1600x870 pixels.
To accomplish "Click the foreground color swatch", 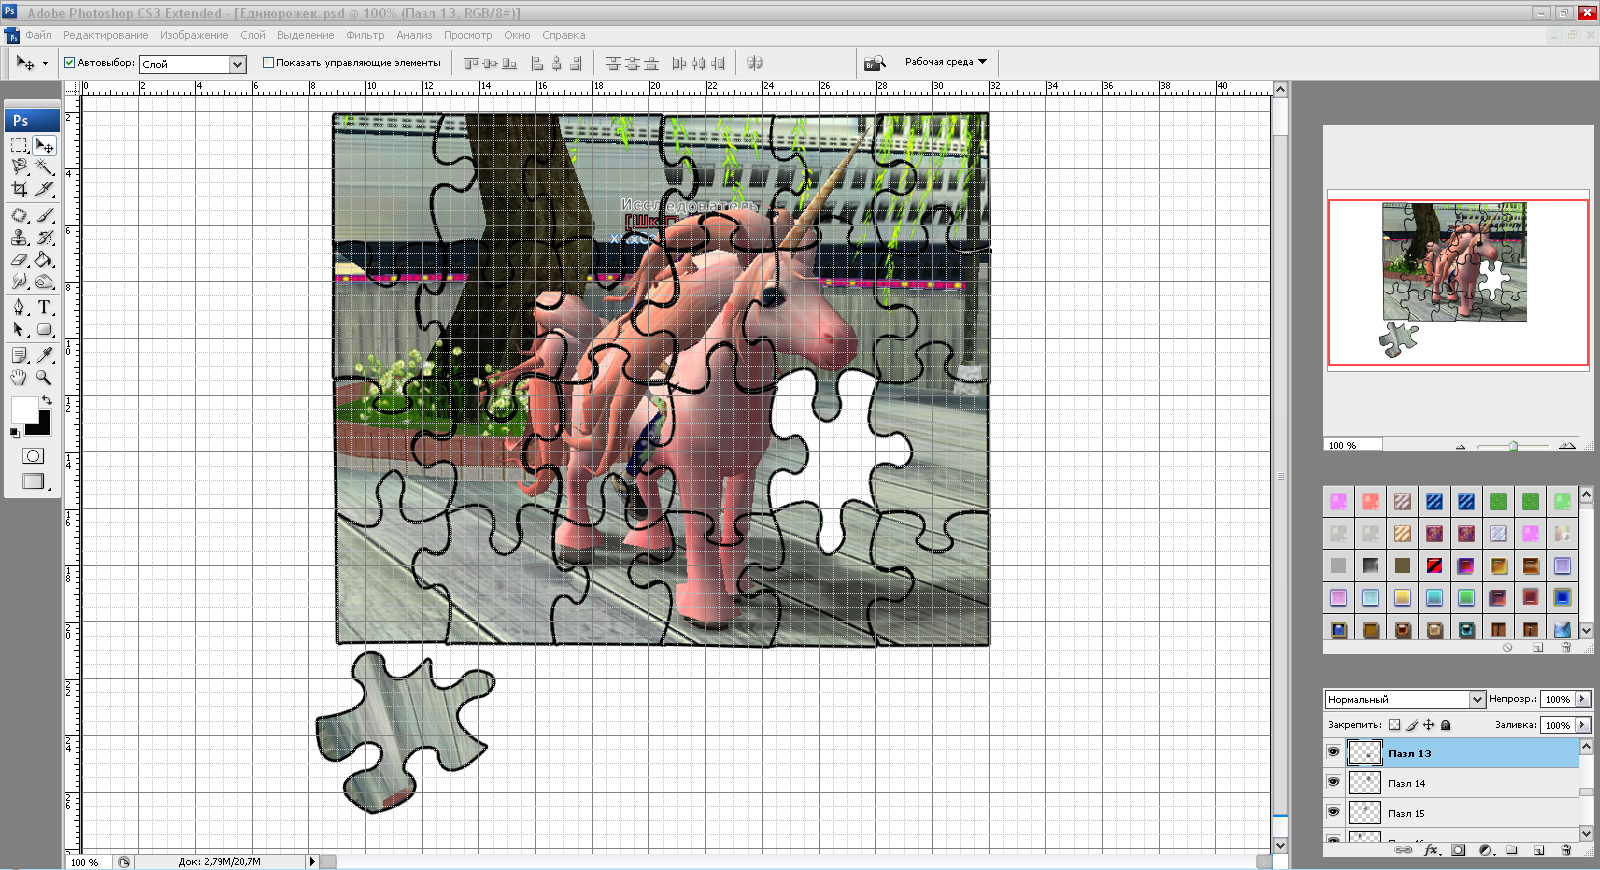I will [24, 410].
